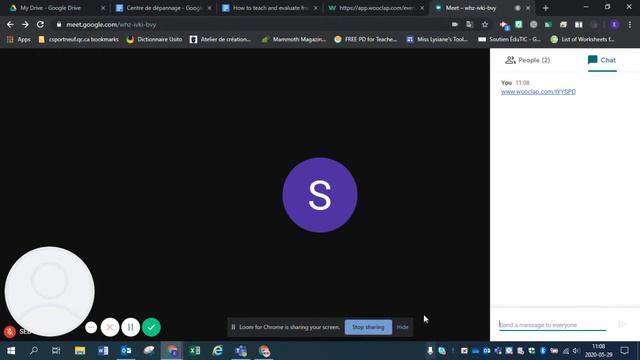Open List of Worksheets bookmark

(582, 39)
